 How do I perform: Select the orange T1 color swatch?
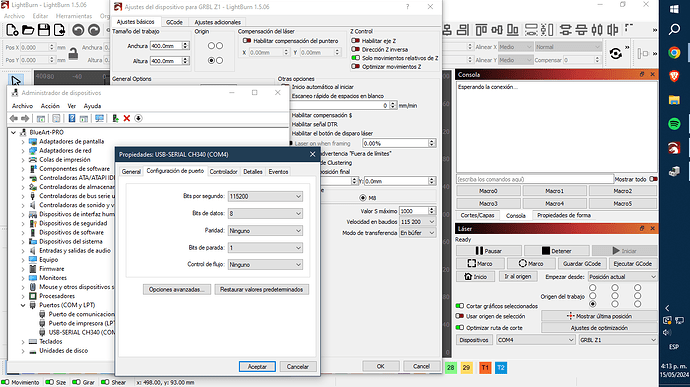485,367
